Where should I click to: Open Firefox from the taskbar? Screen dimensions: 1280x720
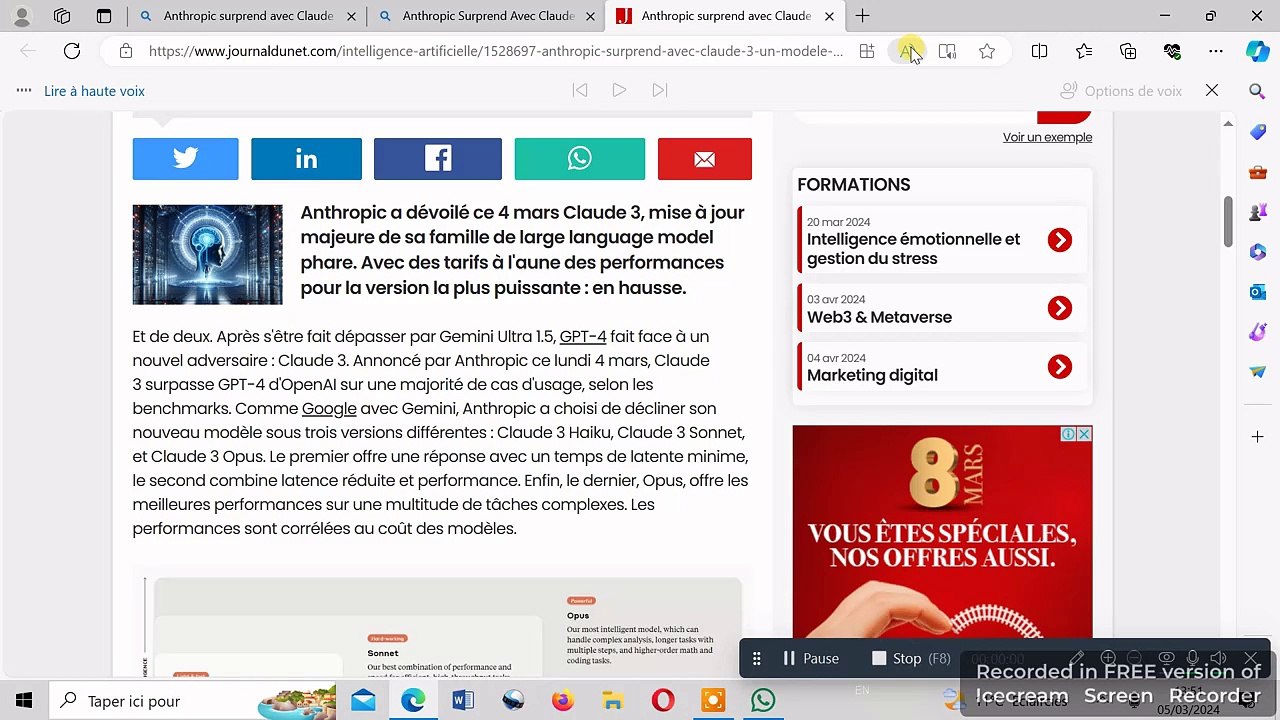[x=563, y=700]
